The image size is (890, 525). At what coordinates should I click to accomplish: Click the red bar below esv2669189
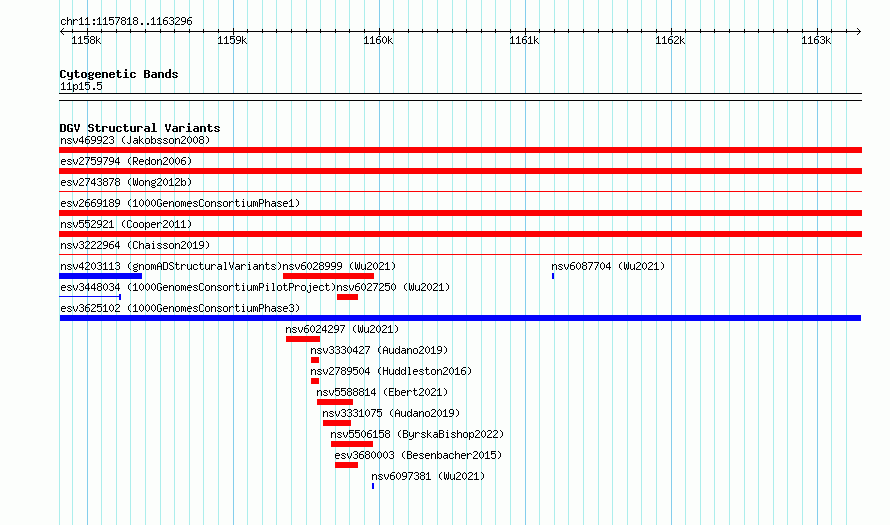(x=460, y=213)
